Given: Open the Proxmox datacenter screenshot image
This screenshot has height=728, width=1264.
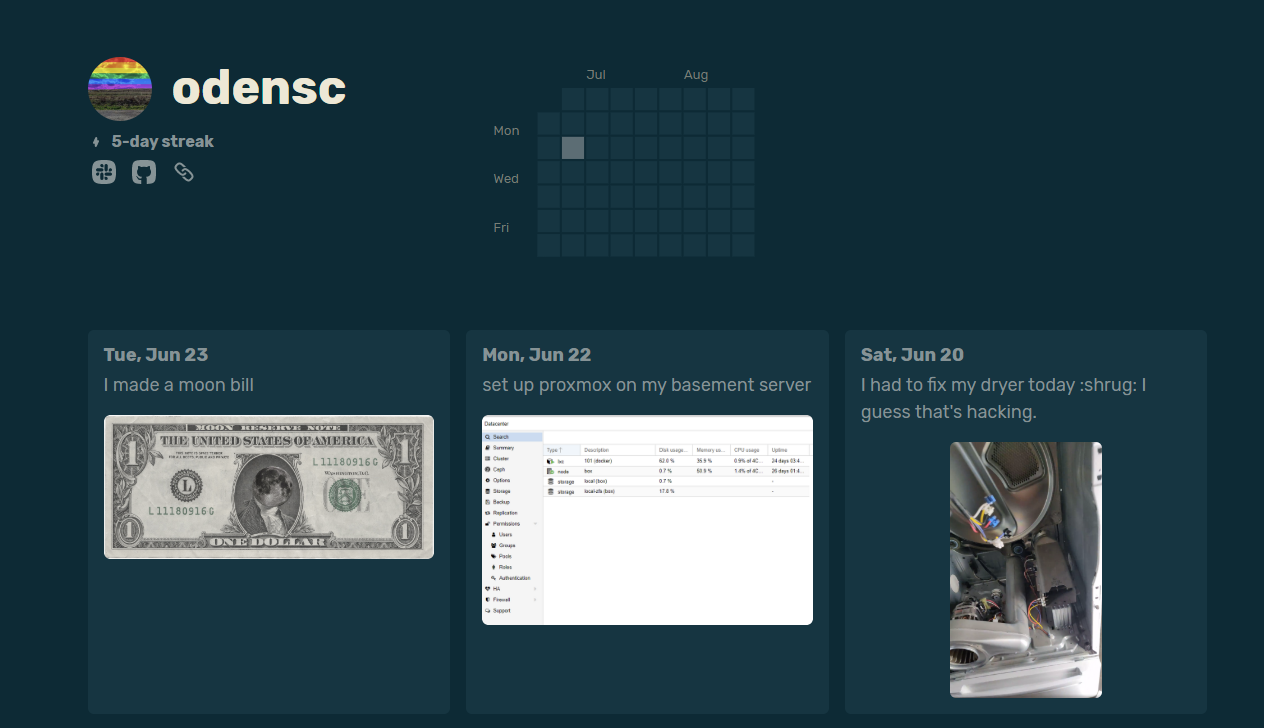Looking at the screenshot, I should tap(647, 520).
